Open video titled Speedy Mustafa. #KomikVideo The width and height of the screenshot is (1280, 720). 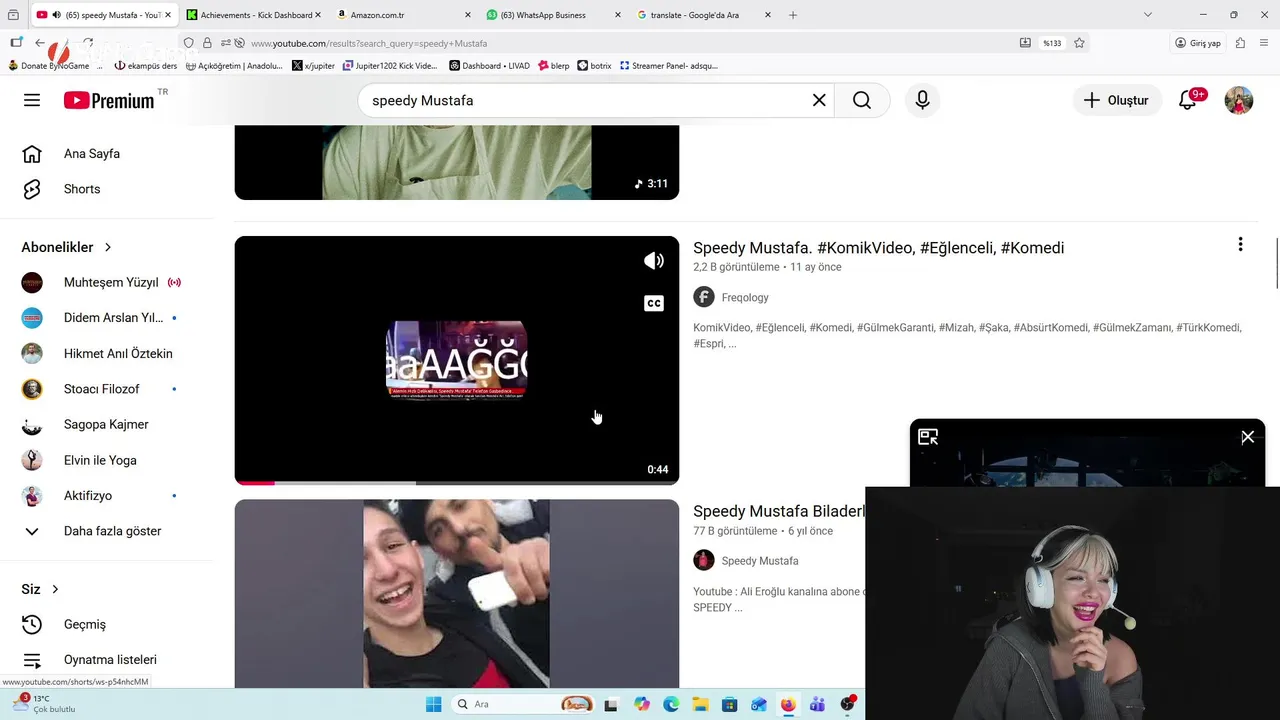878,248
